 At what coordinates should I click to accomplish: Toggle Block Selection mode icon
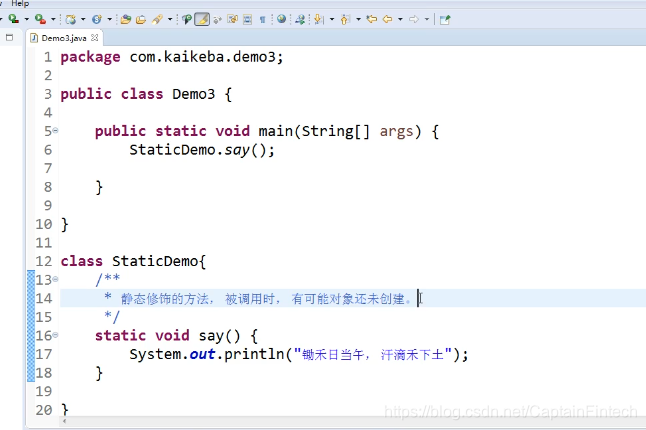(232, 19)
